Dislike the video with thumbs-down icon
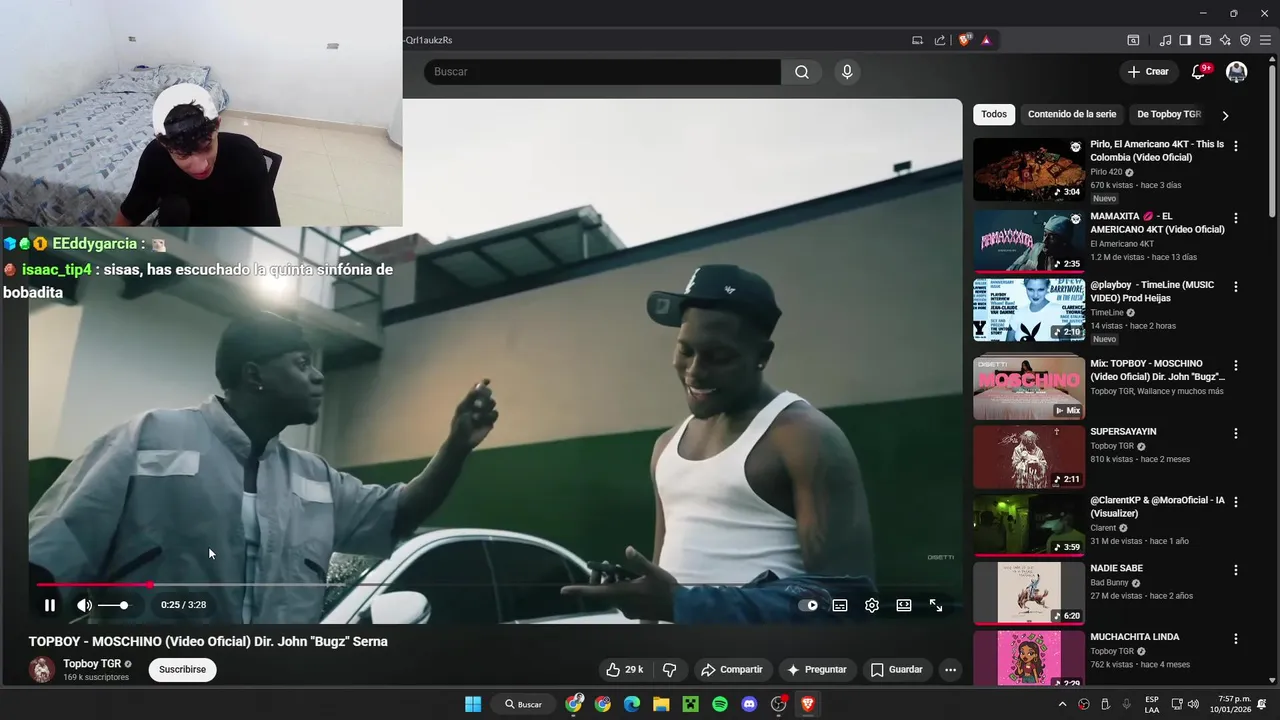Viewport: 1280px width, 720px height. pos(670,670)
